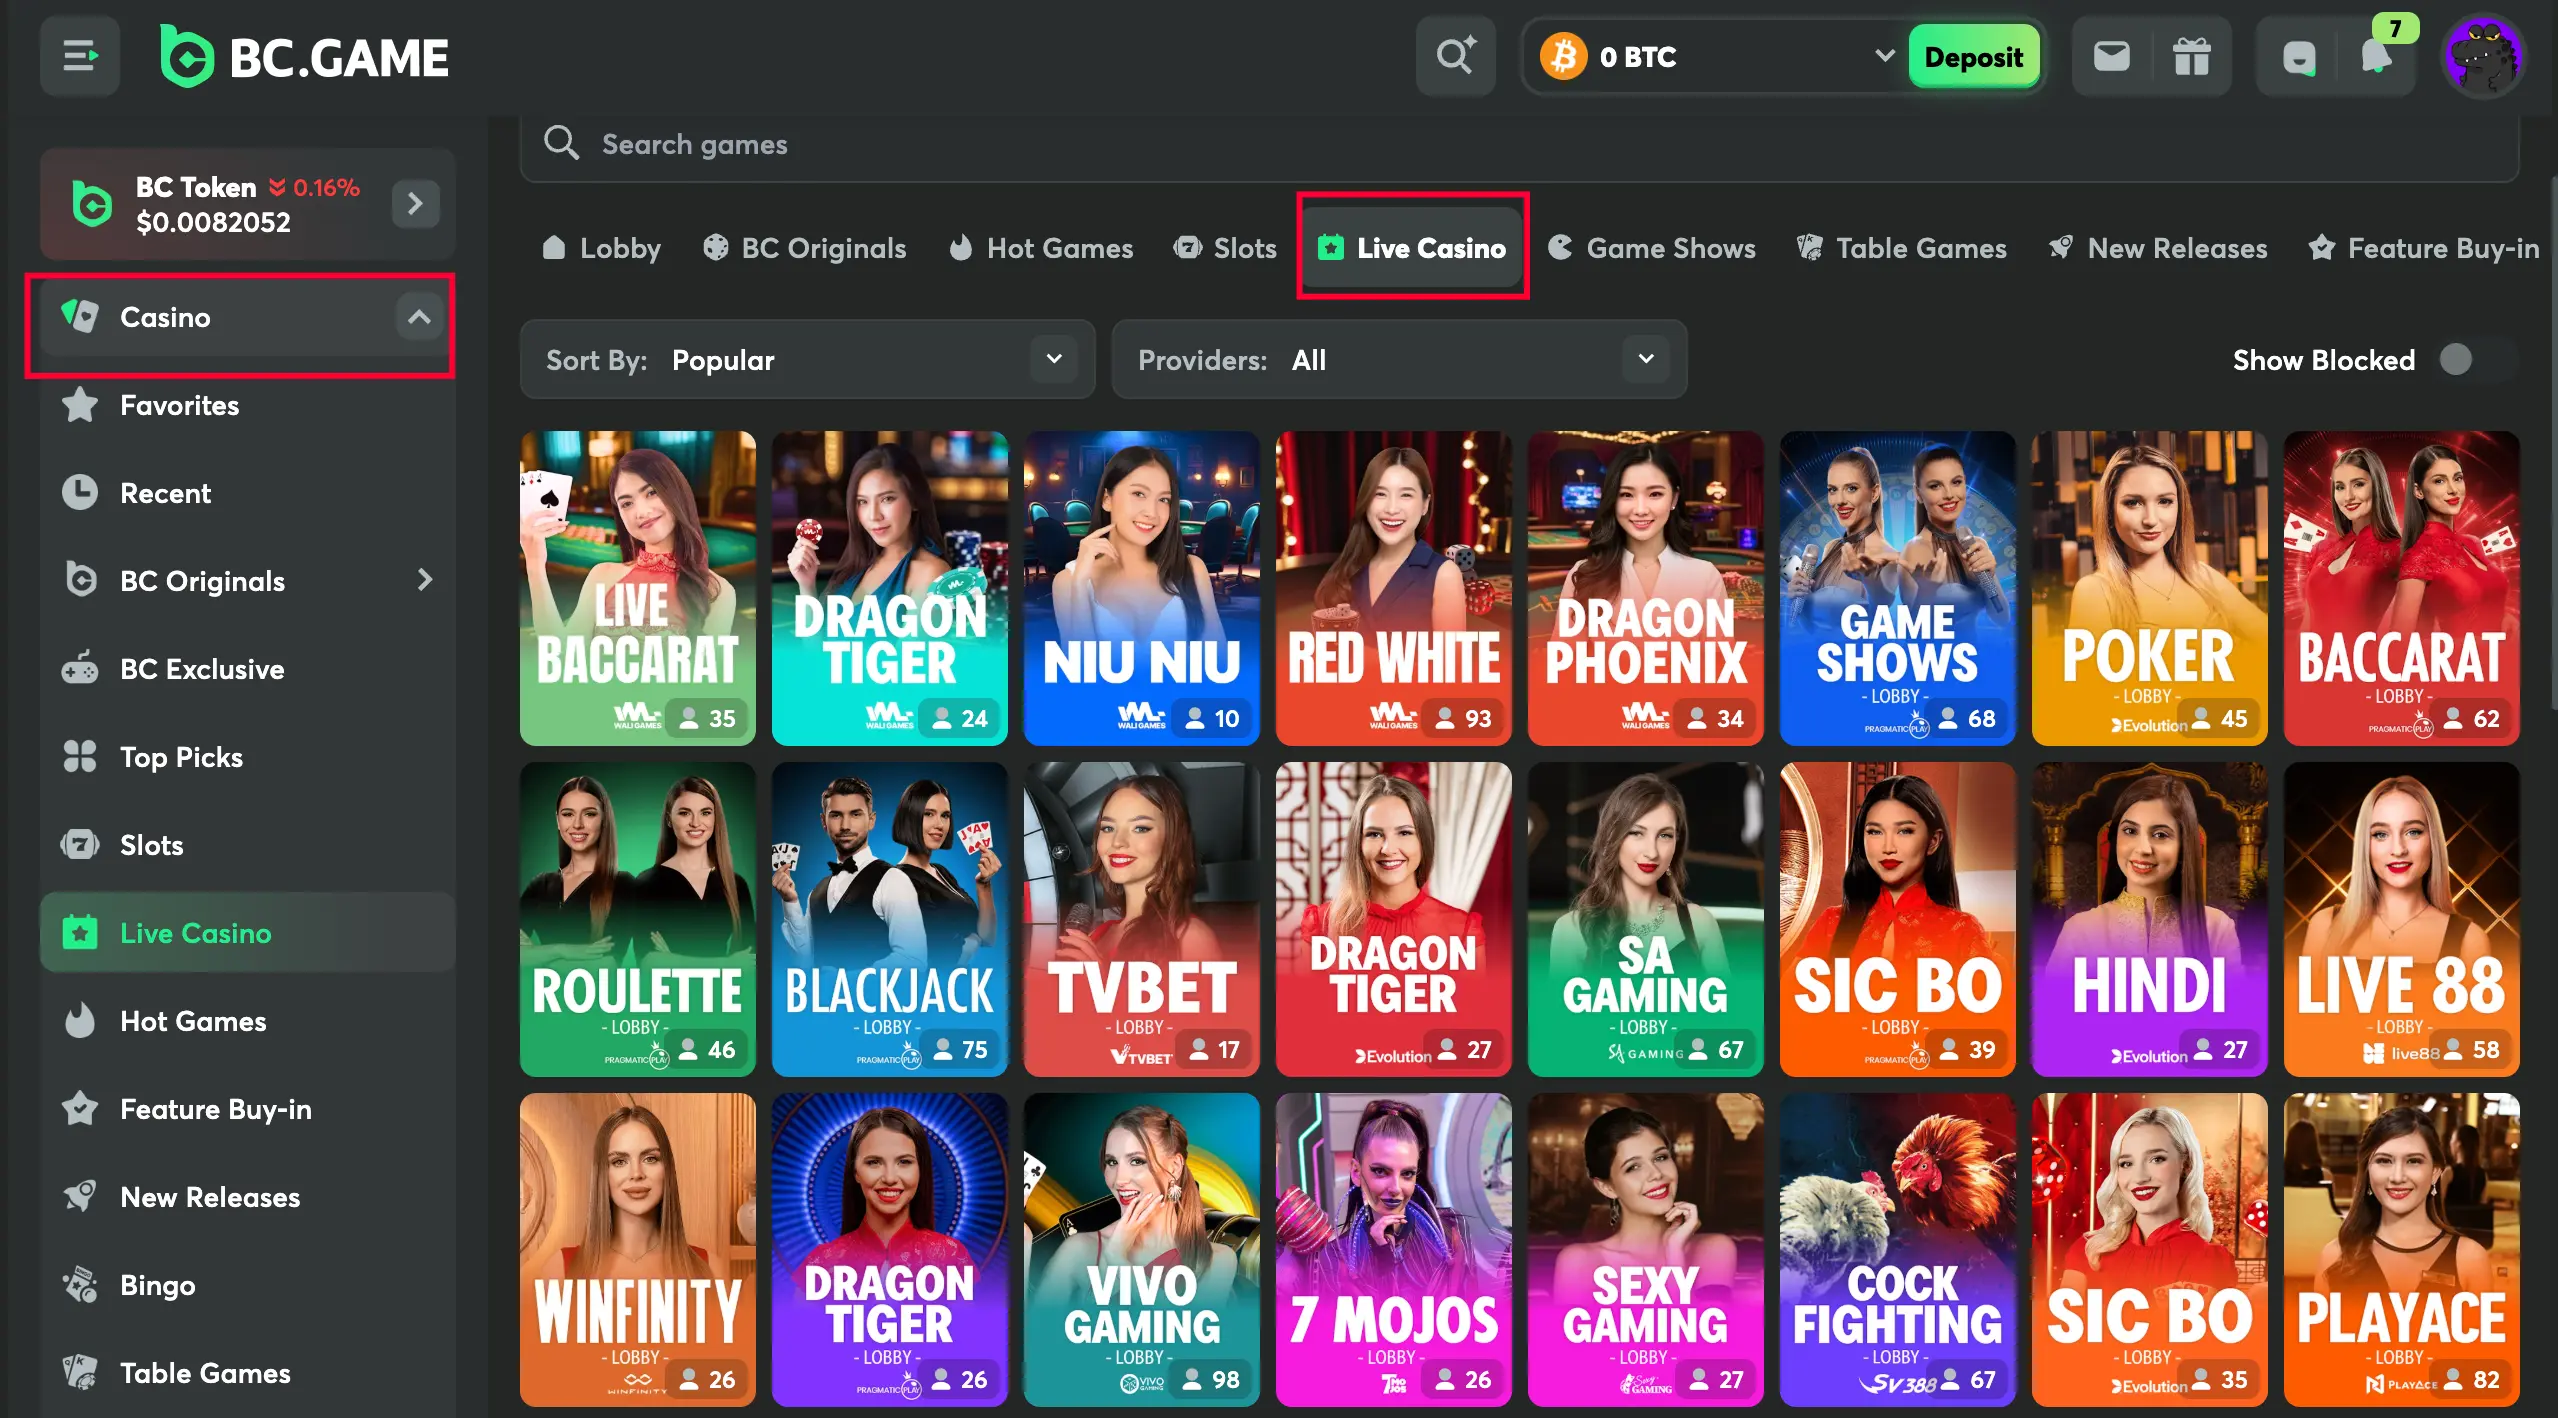Click the search magnifier icon in games search
The width and height of the screenshot is (2558, 1418).
[x=561, y=143]
